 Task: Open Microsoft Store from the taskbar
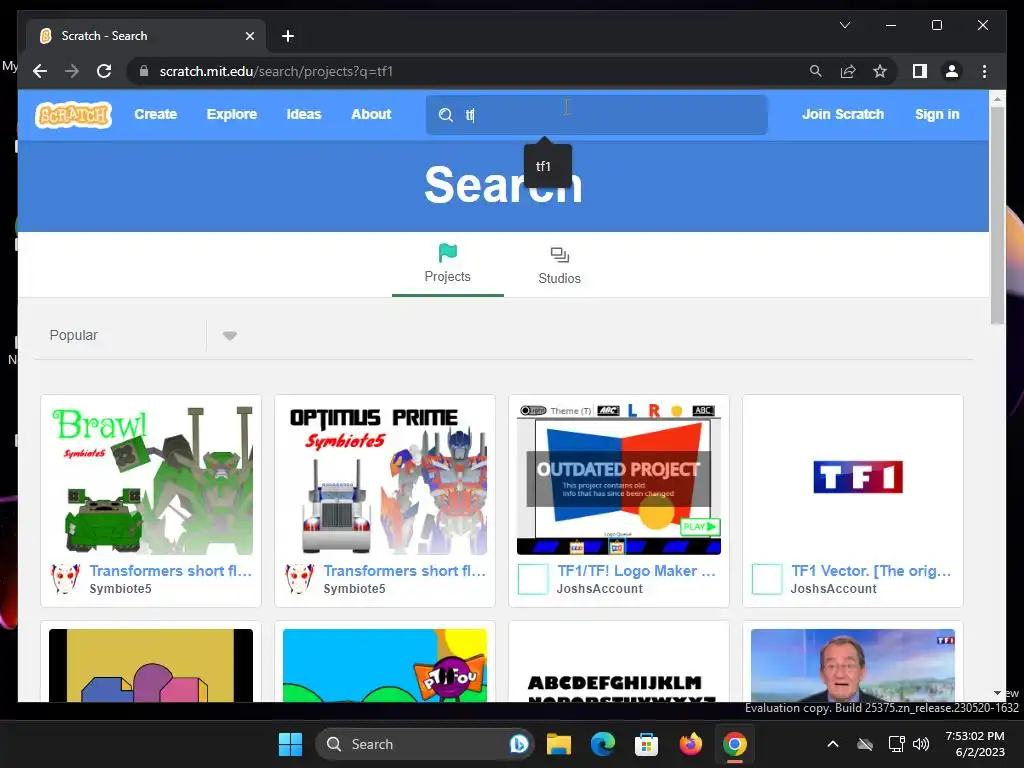tap(646, 744)
